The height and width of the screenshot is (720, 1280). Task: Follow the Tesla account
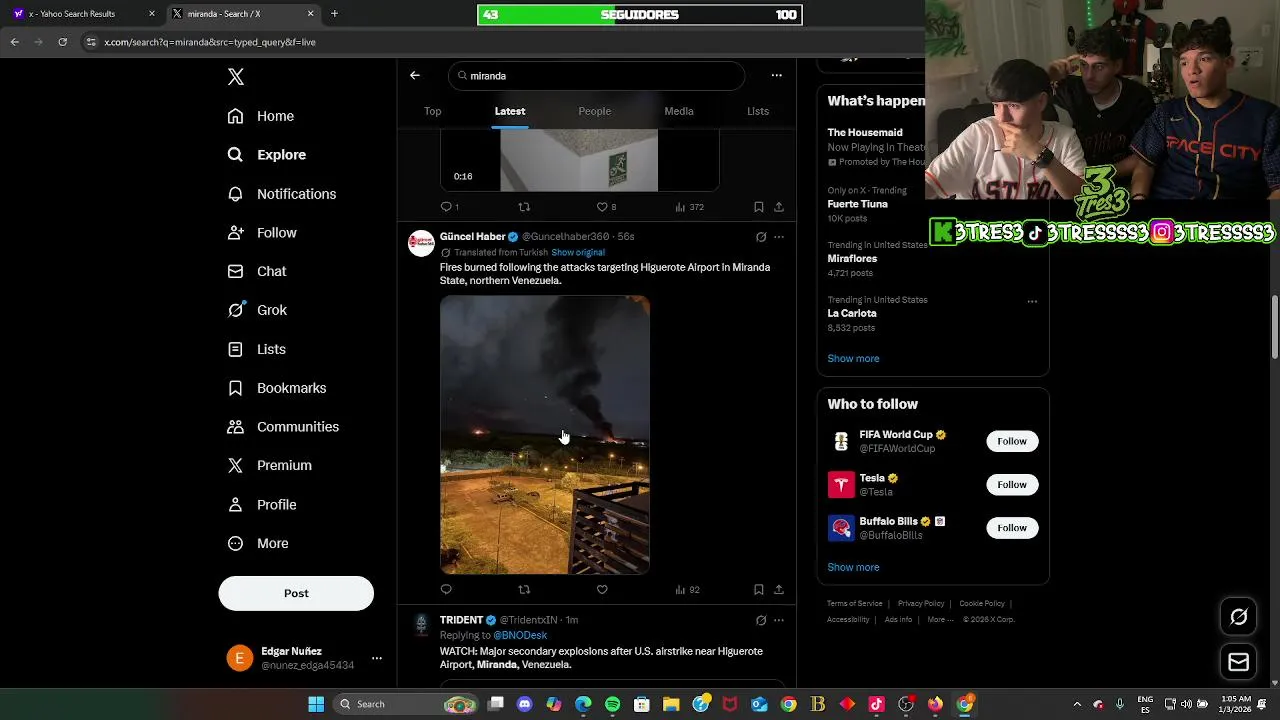[x=1012, y=484]
